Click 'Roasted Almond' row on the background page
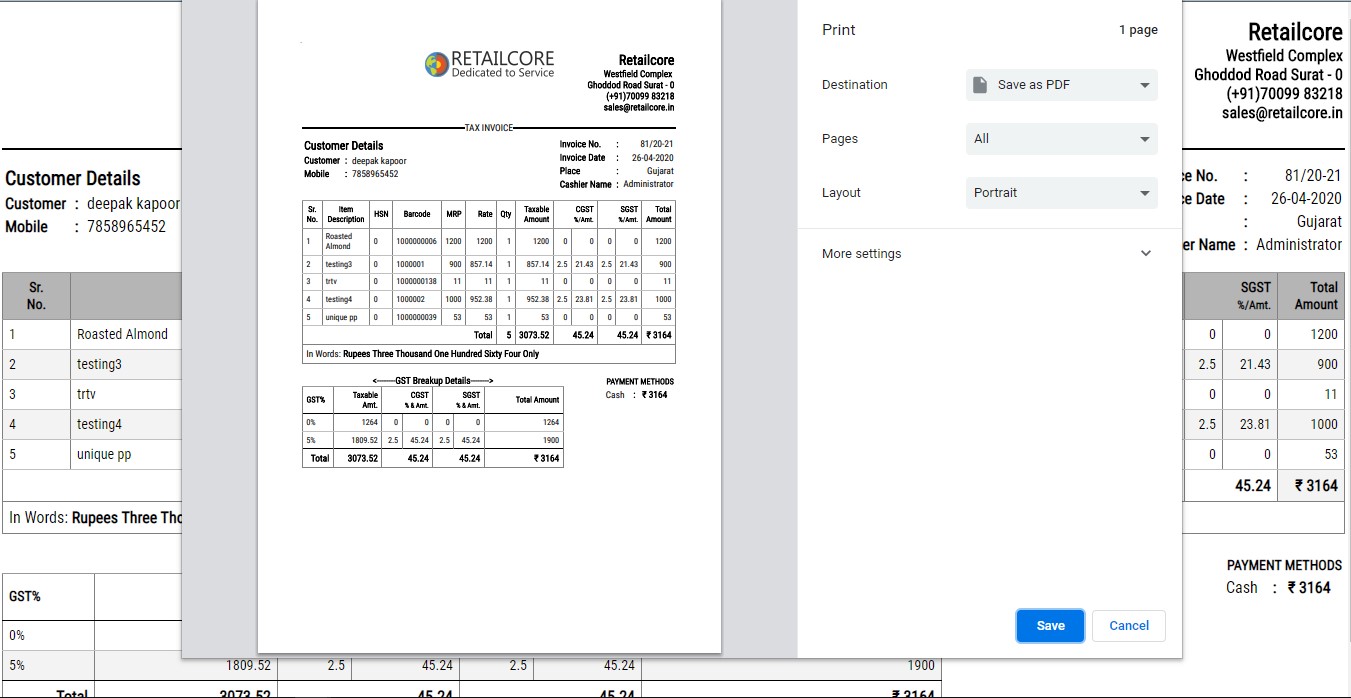 pyautogui.click(x=122, y=334)
